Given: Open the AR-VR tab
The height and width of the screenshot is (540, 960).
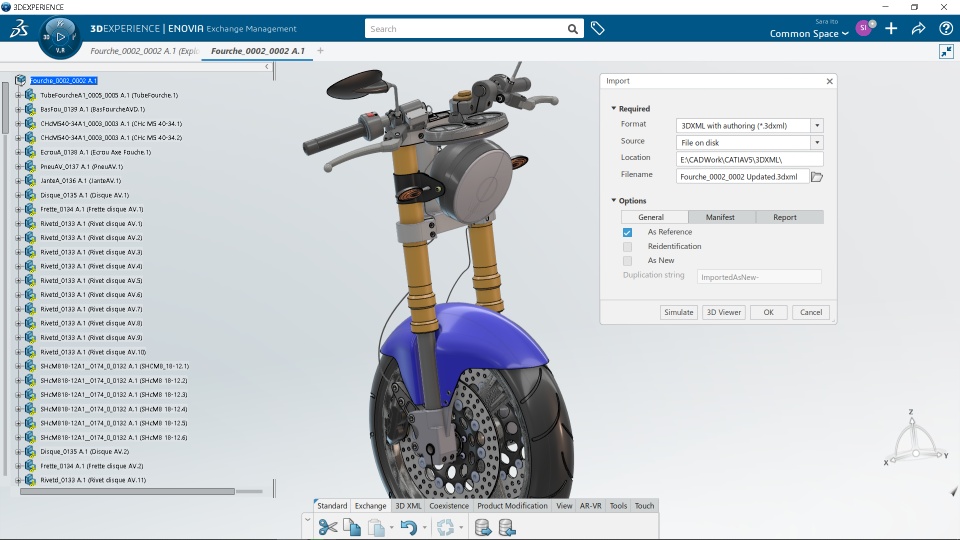Looking at the screenshot, I should [x=591, y=506].
